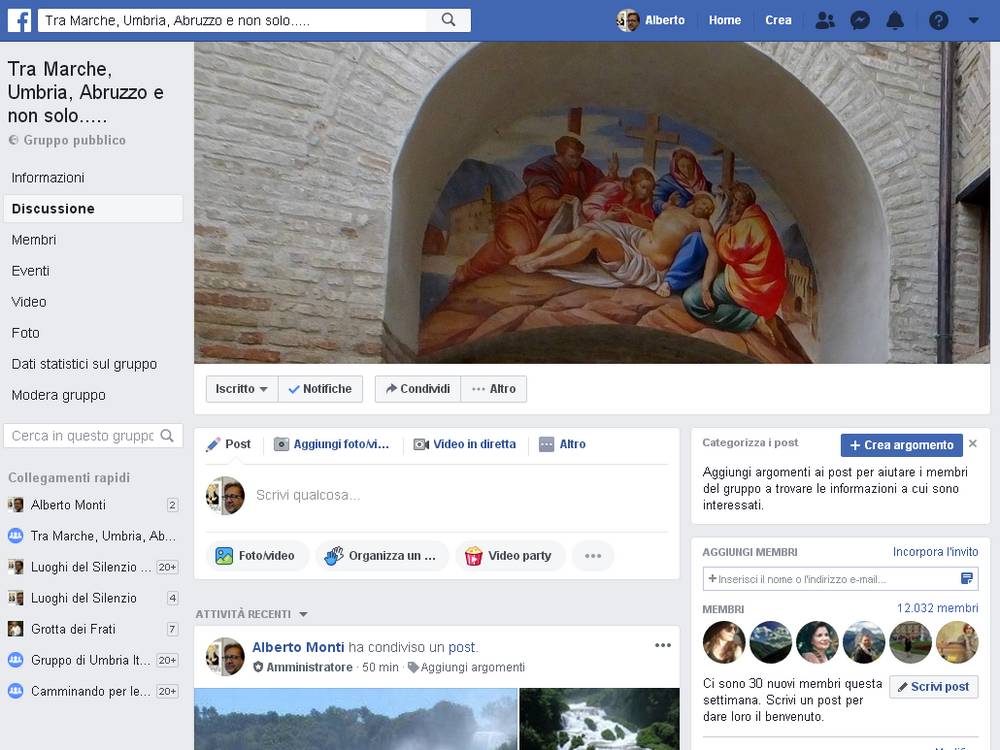
Task: Open Camminando per le... quick link
Action: point(93,691)
